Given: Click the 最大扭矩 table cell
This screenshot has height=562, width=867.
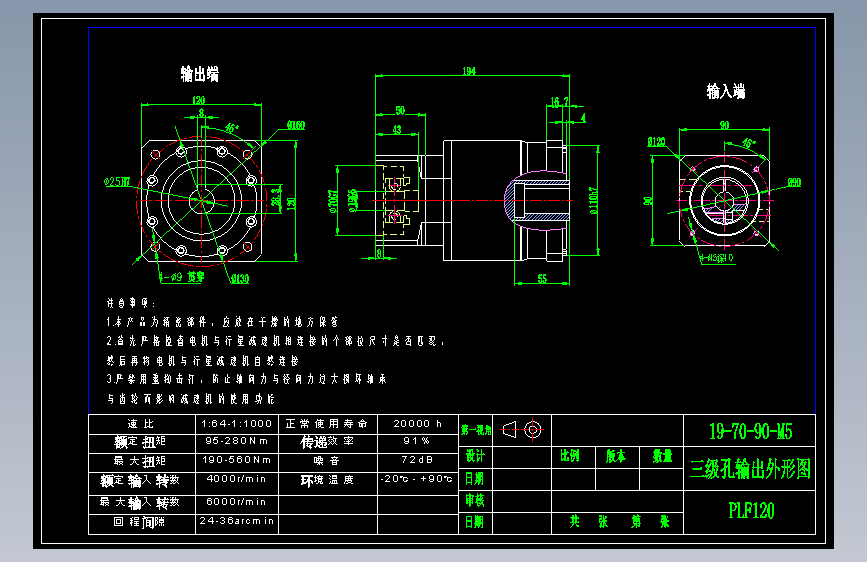Looking at the screenshot, I should tap(142, 461).
